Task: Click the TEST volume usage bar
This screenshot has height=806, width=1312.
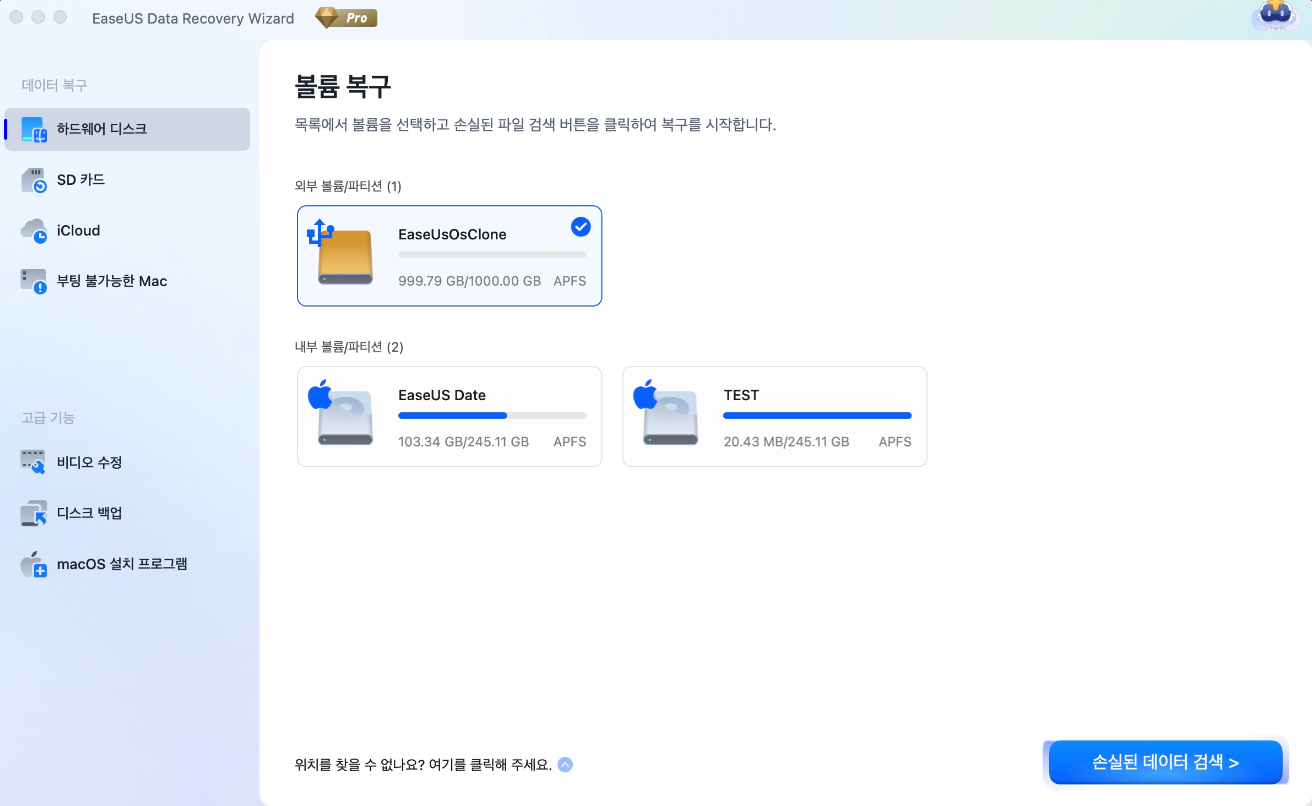Action: (817, 415)
